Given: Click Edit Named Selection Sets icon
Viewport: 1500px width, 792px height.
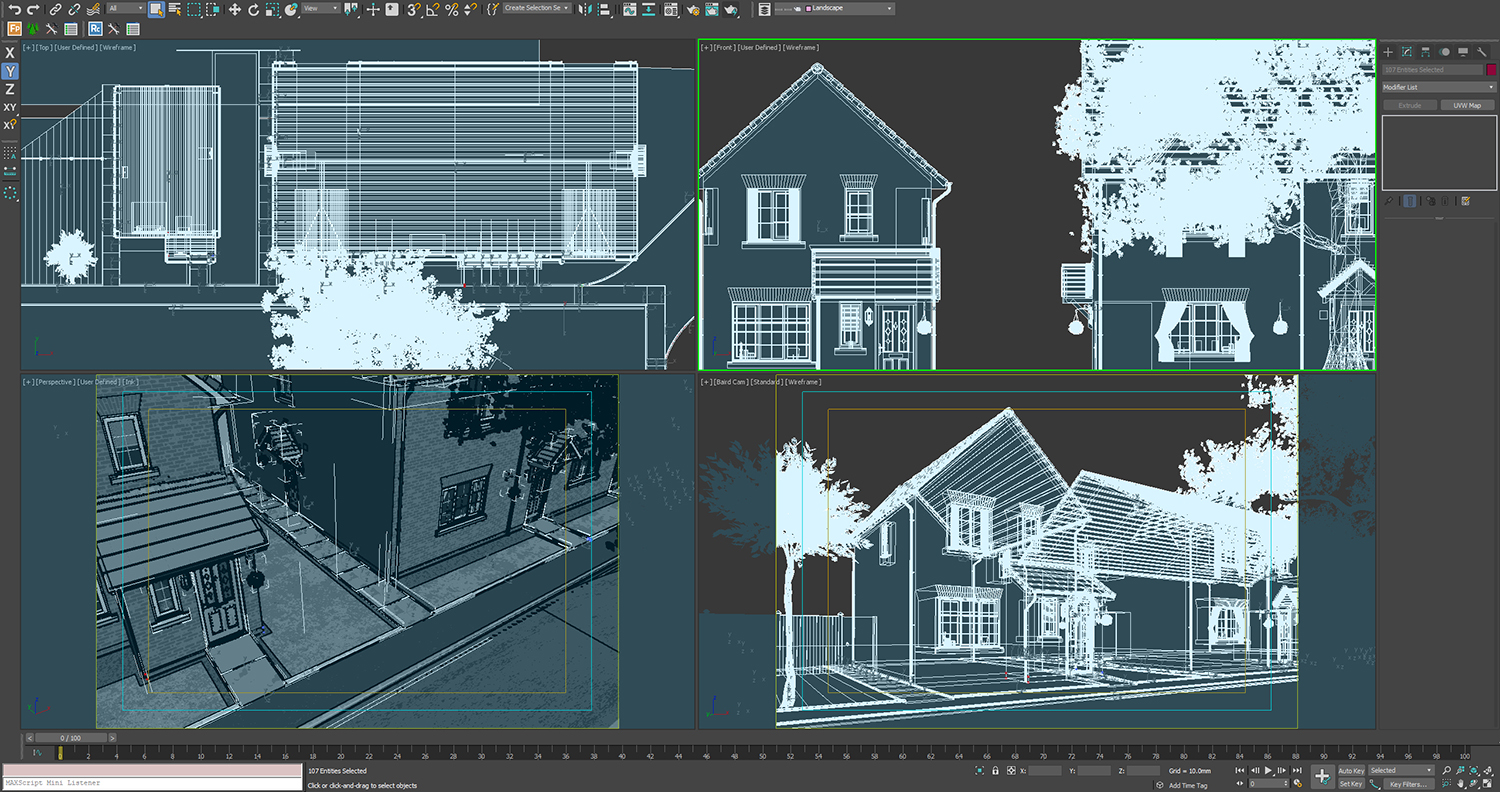Looking at the screenshot, I should point(493,9).
